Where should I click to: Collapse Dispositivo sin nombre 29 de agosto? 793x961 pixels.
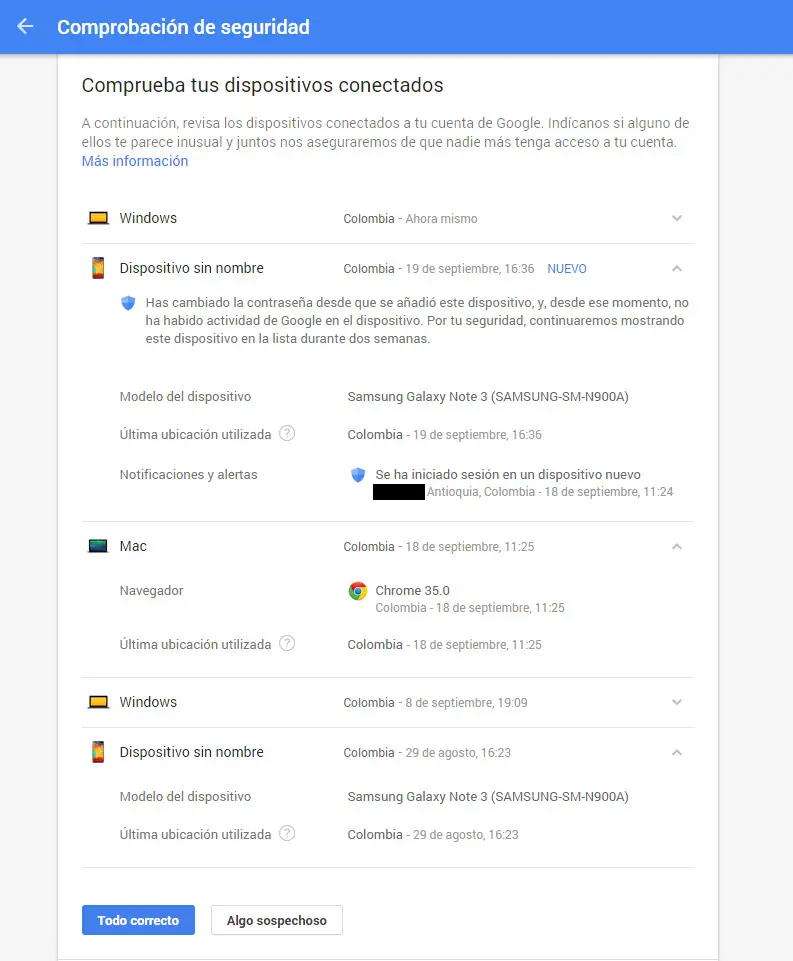[x=677, y=753]
